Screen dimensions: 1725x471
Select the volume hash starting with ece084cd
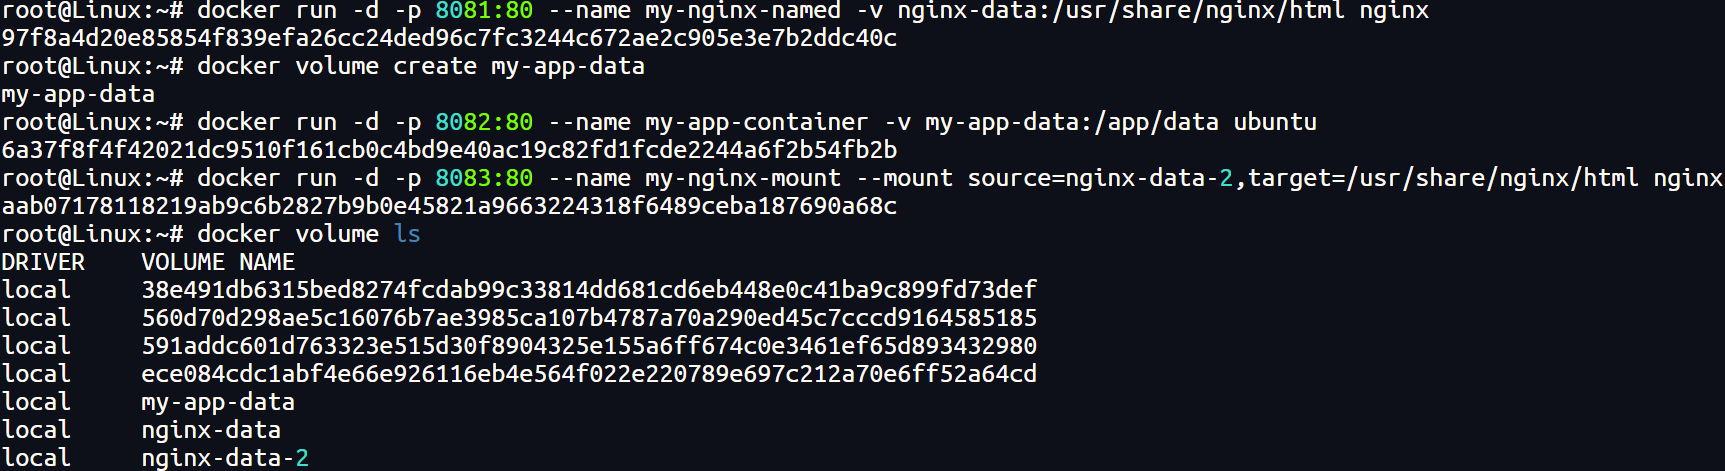point(589,374)
